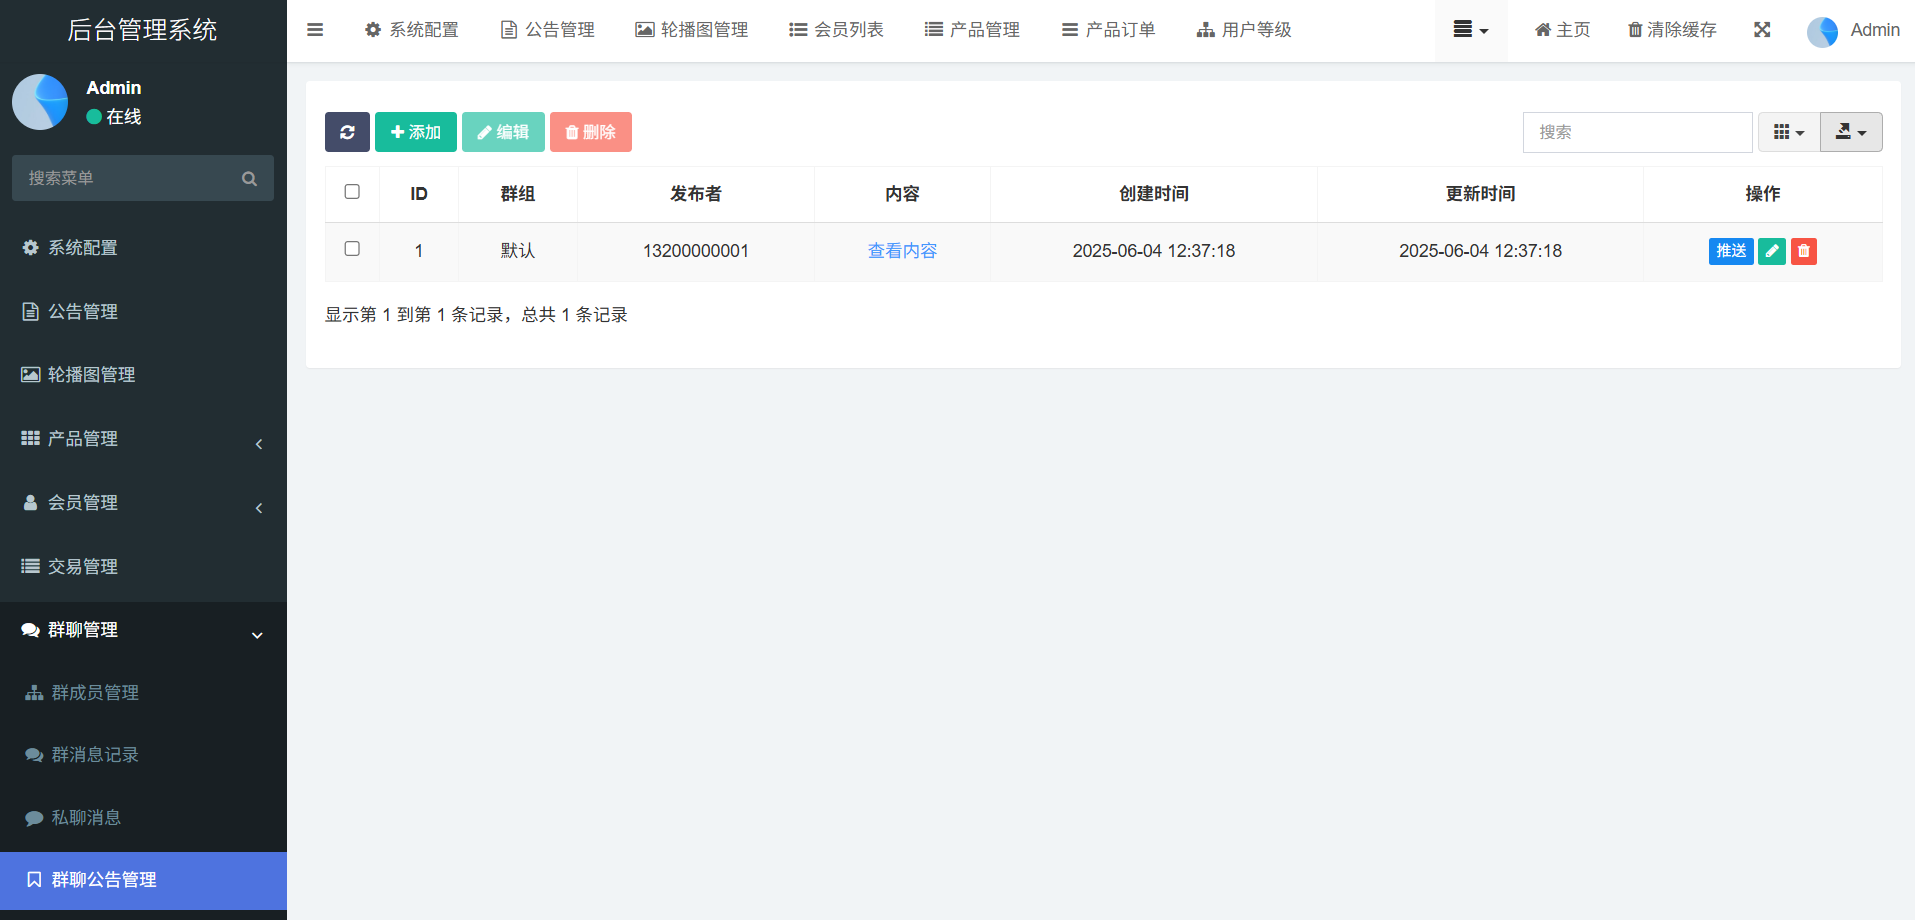1915x920 pixels.
Task: Click green edit icon in row 1
Action: click(x=1772, y=251)
